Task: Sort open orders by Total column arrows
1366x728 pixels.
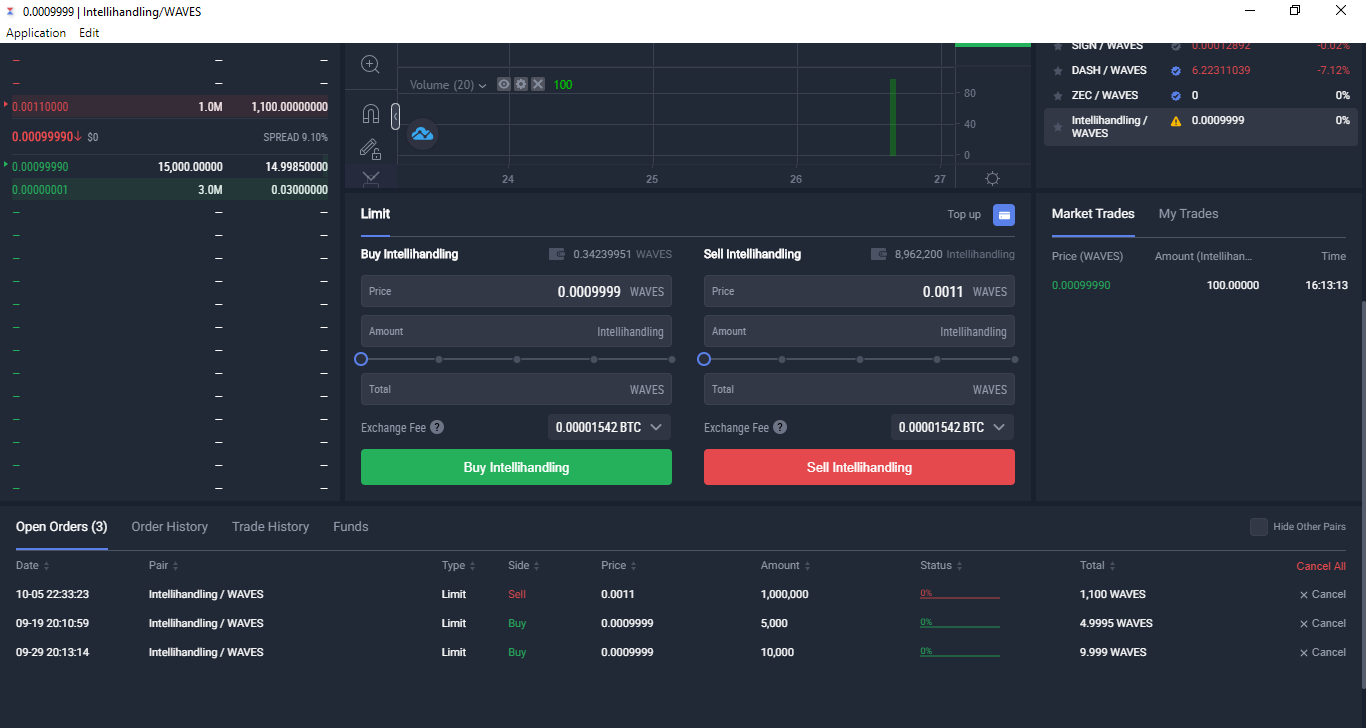Action: tap(1112, 566)
